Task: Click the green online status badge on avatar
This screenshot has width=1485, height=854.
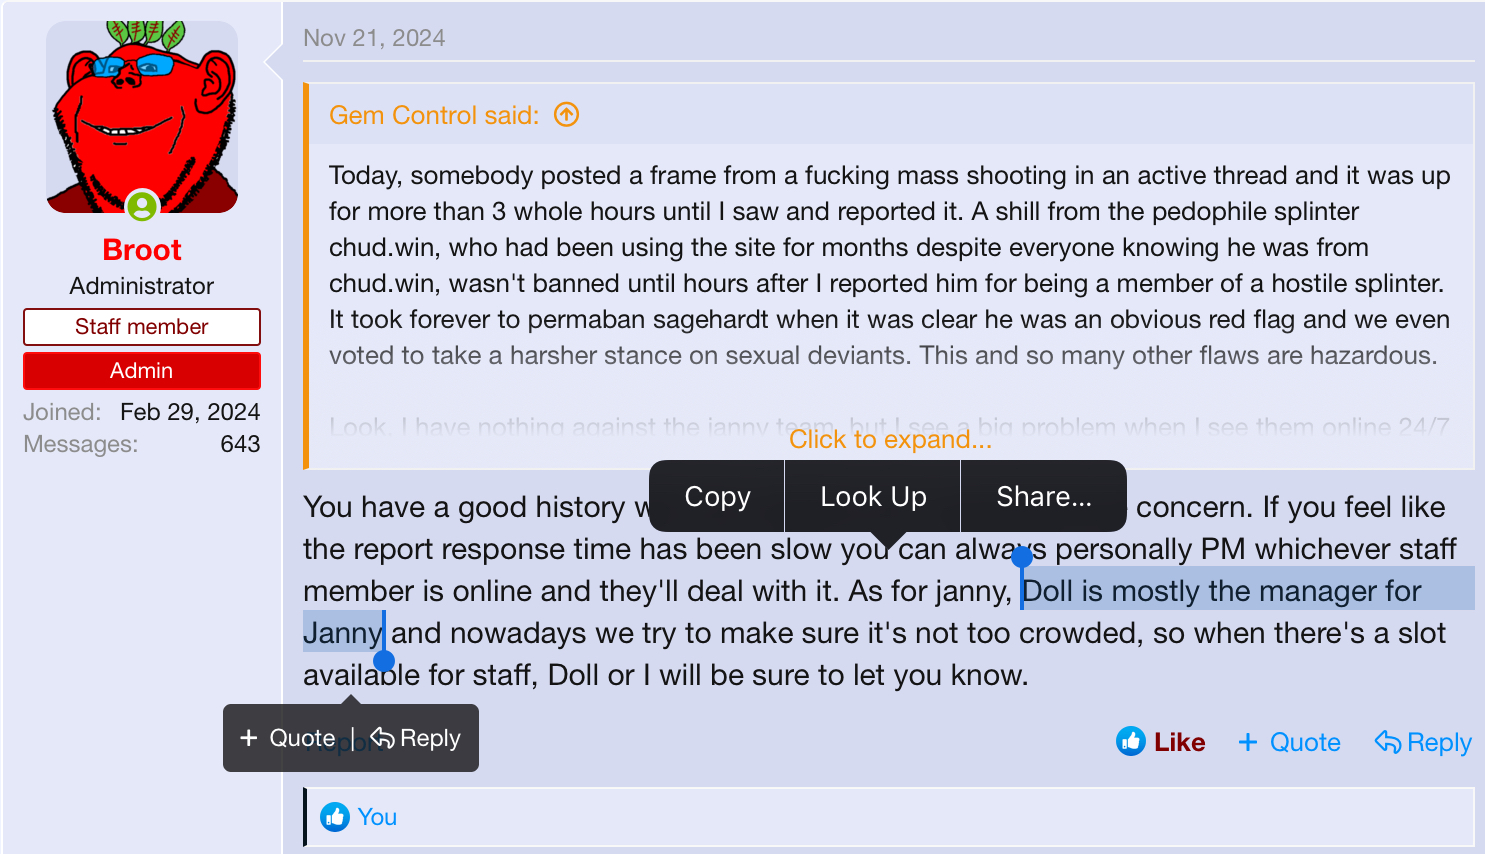Action: pos(142,206)
